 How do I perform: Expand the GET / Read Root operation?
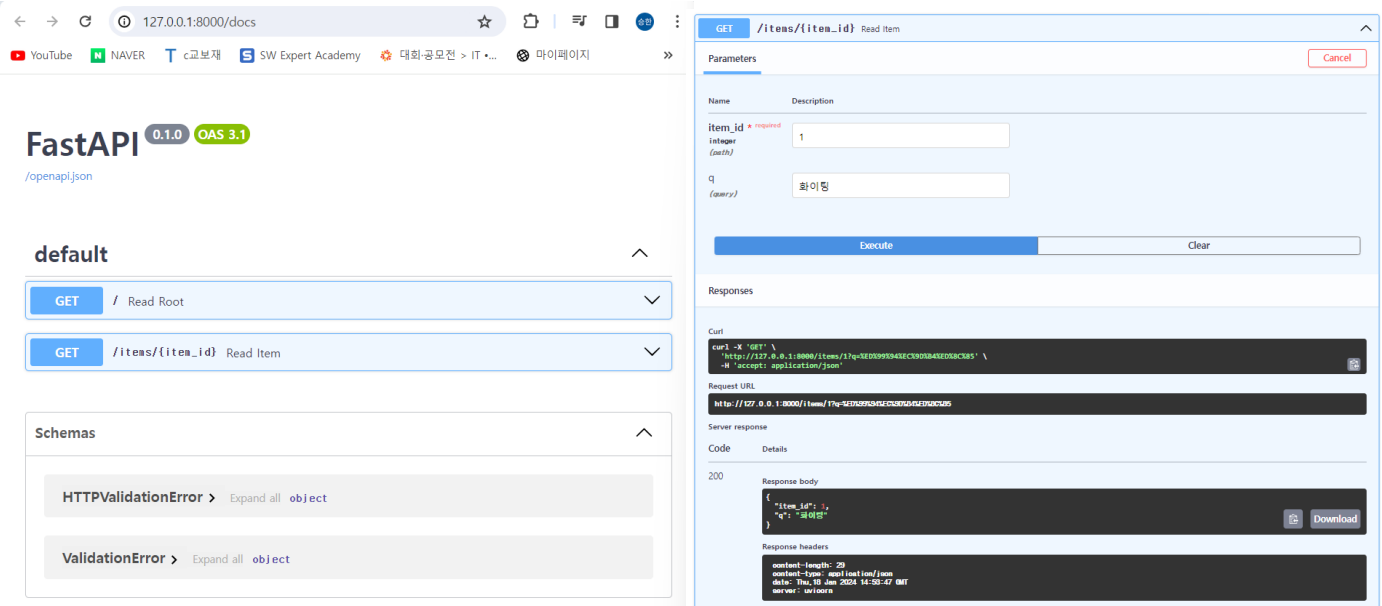(348, 300)
